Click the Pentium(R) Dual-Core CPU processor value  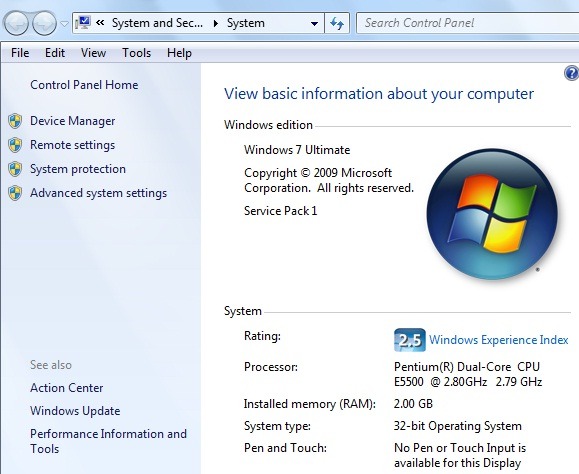pos(468,374)
